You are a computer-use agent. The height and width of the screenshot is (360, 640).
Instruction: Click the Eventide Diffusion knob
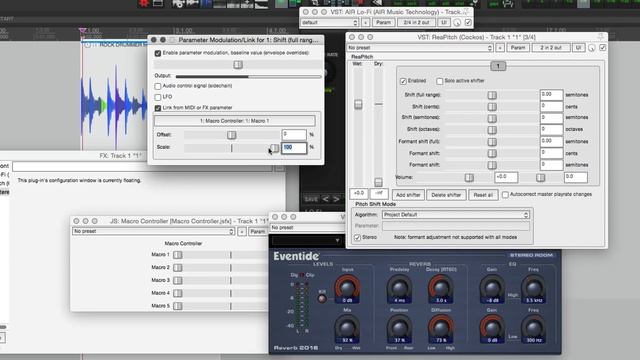click(440, 328)
